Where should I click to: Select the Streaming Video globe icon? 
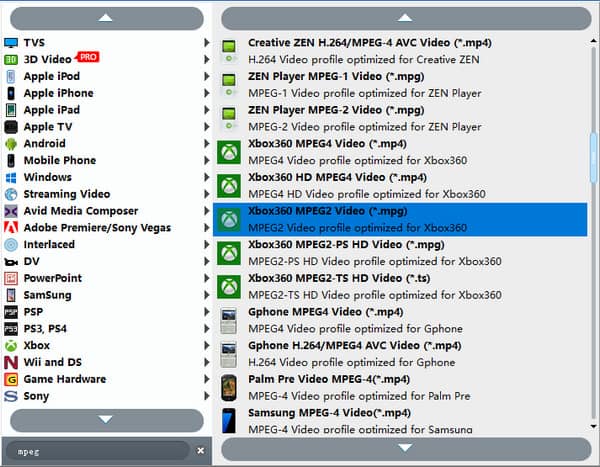pos(11,194)
